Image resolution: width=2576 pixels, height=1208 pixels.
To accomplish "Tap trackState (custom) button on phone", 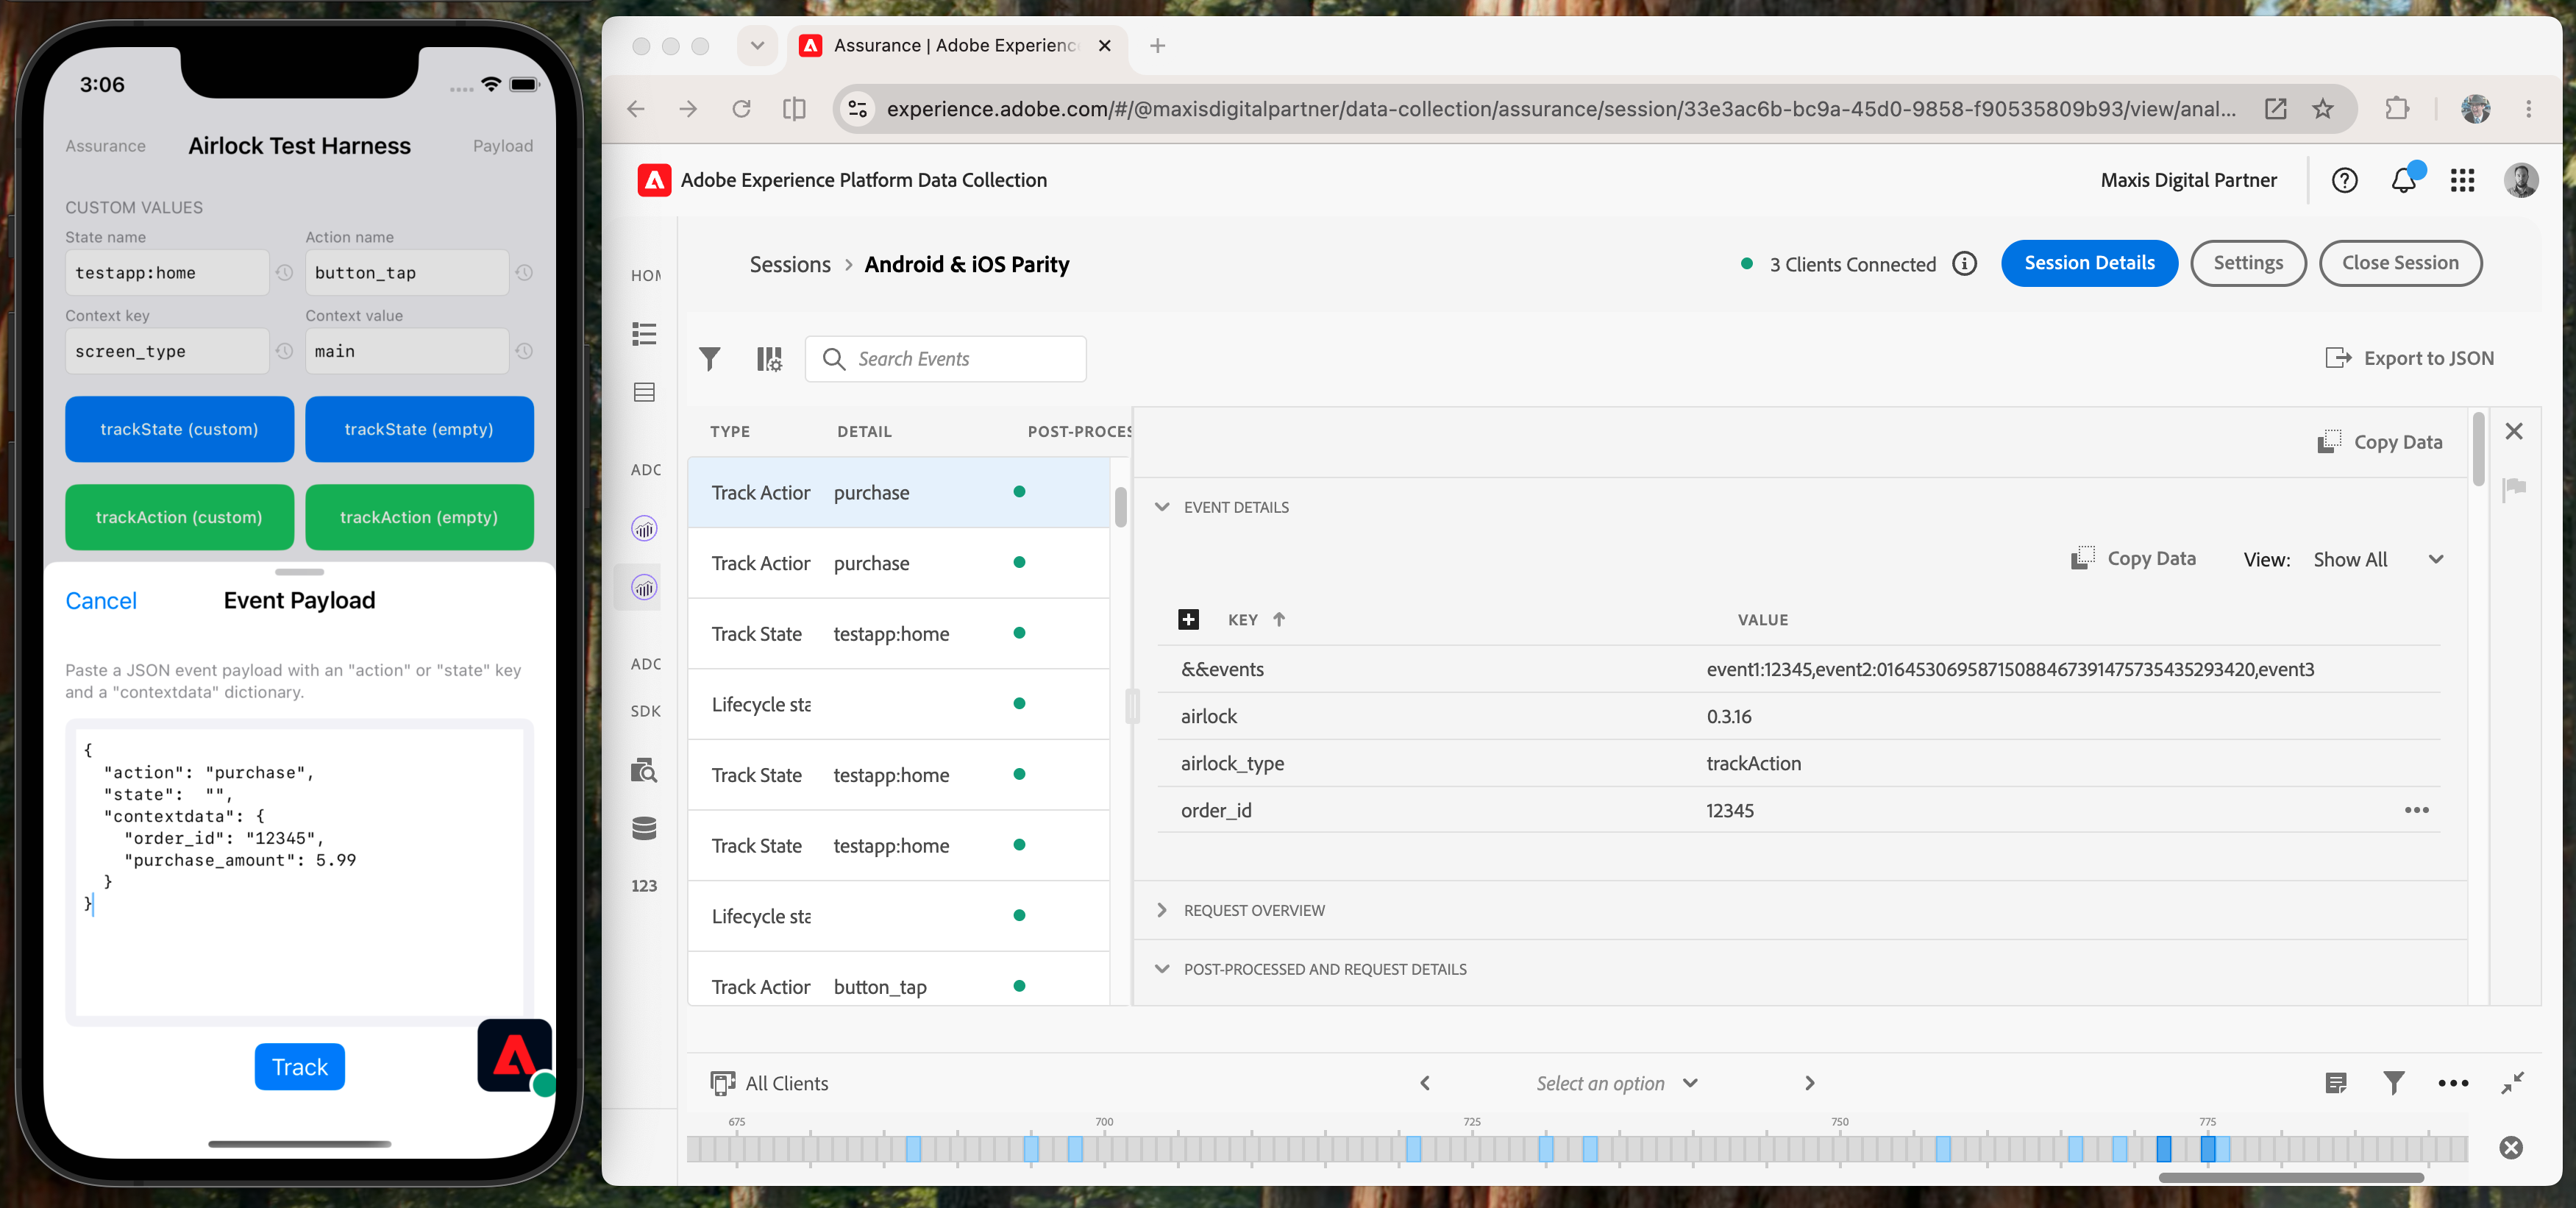I will pyautogui.click(x=179, y=429).
